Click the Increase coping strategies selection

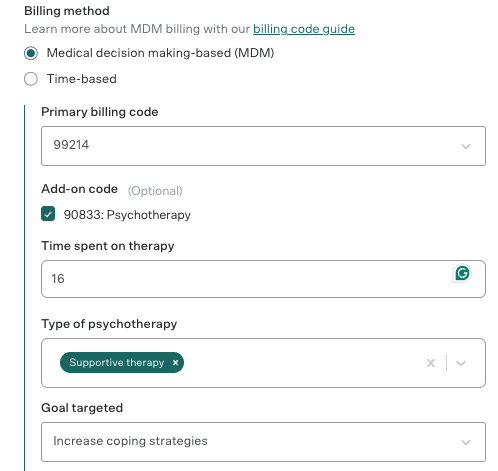(x=130, y=441)
